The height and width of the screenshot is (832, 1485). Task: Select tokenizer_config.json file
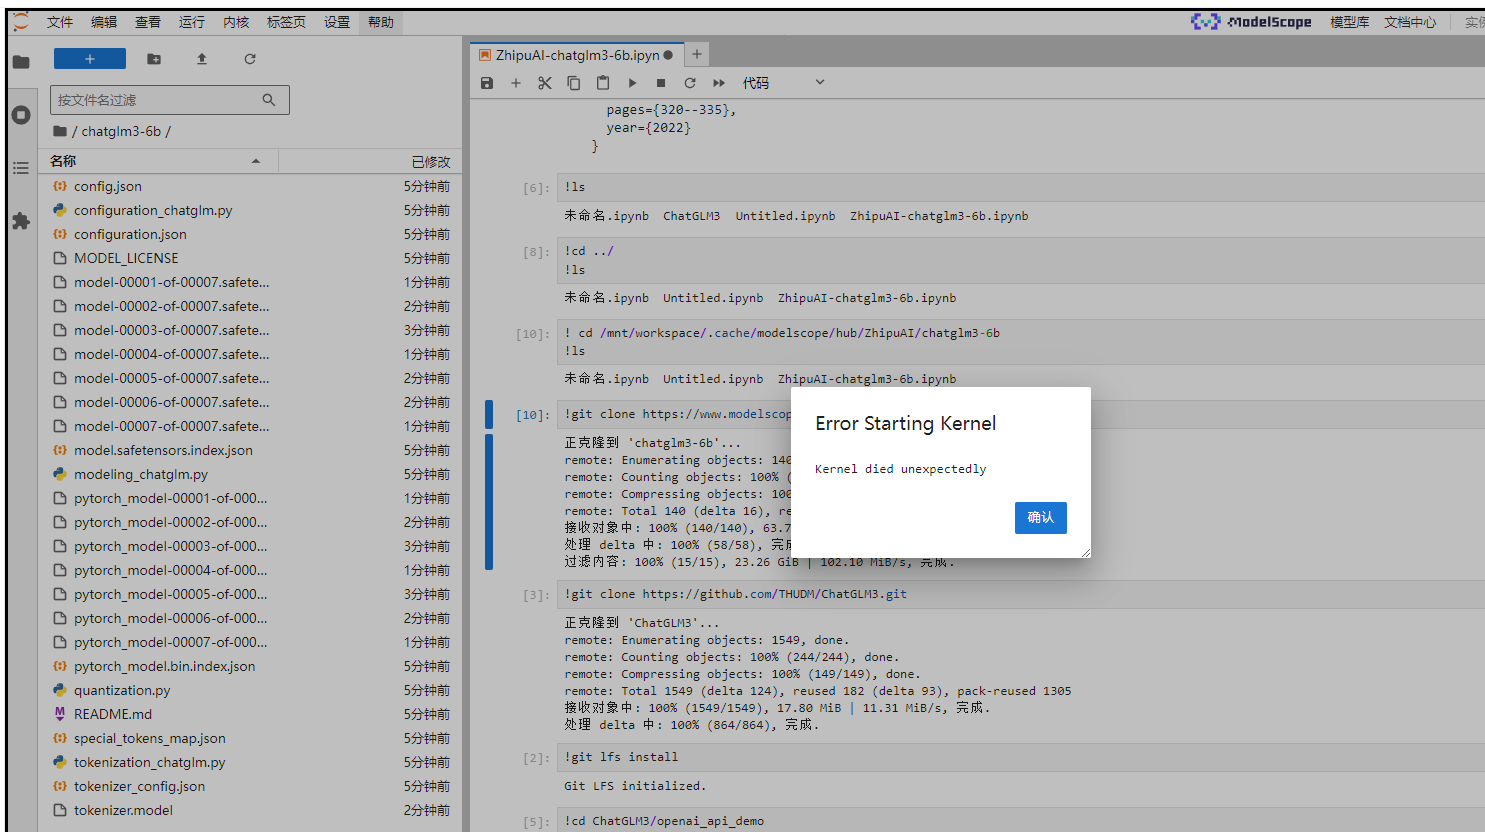click(250, 786)
